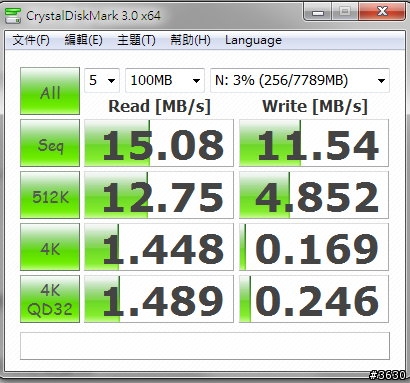Expand the N: drive selection dropdown
Viewport: 410px width, 383px height.
(x=300, y=80)
